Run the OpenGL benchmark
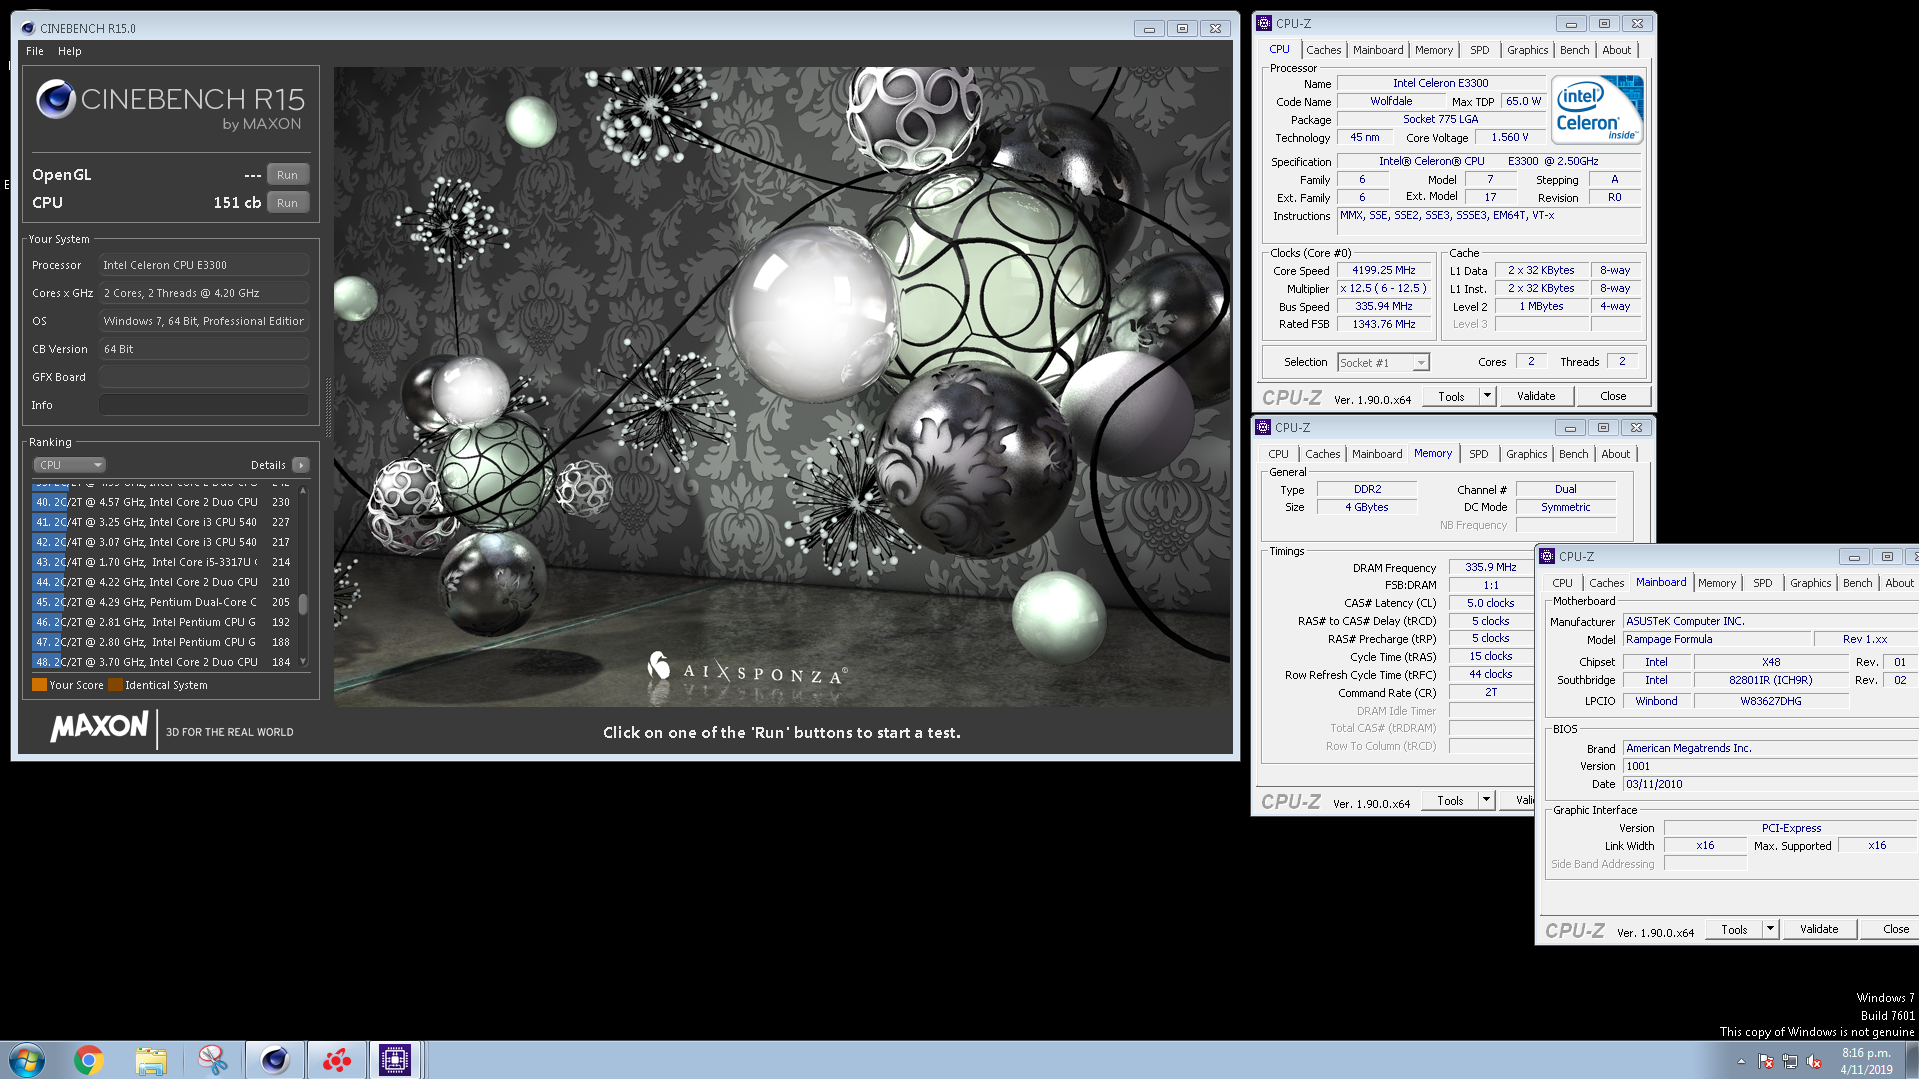 point(287,174)
